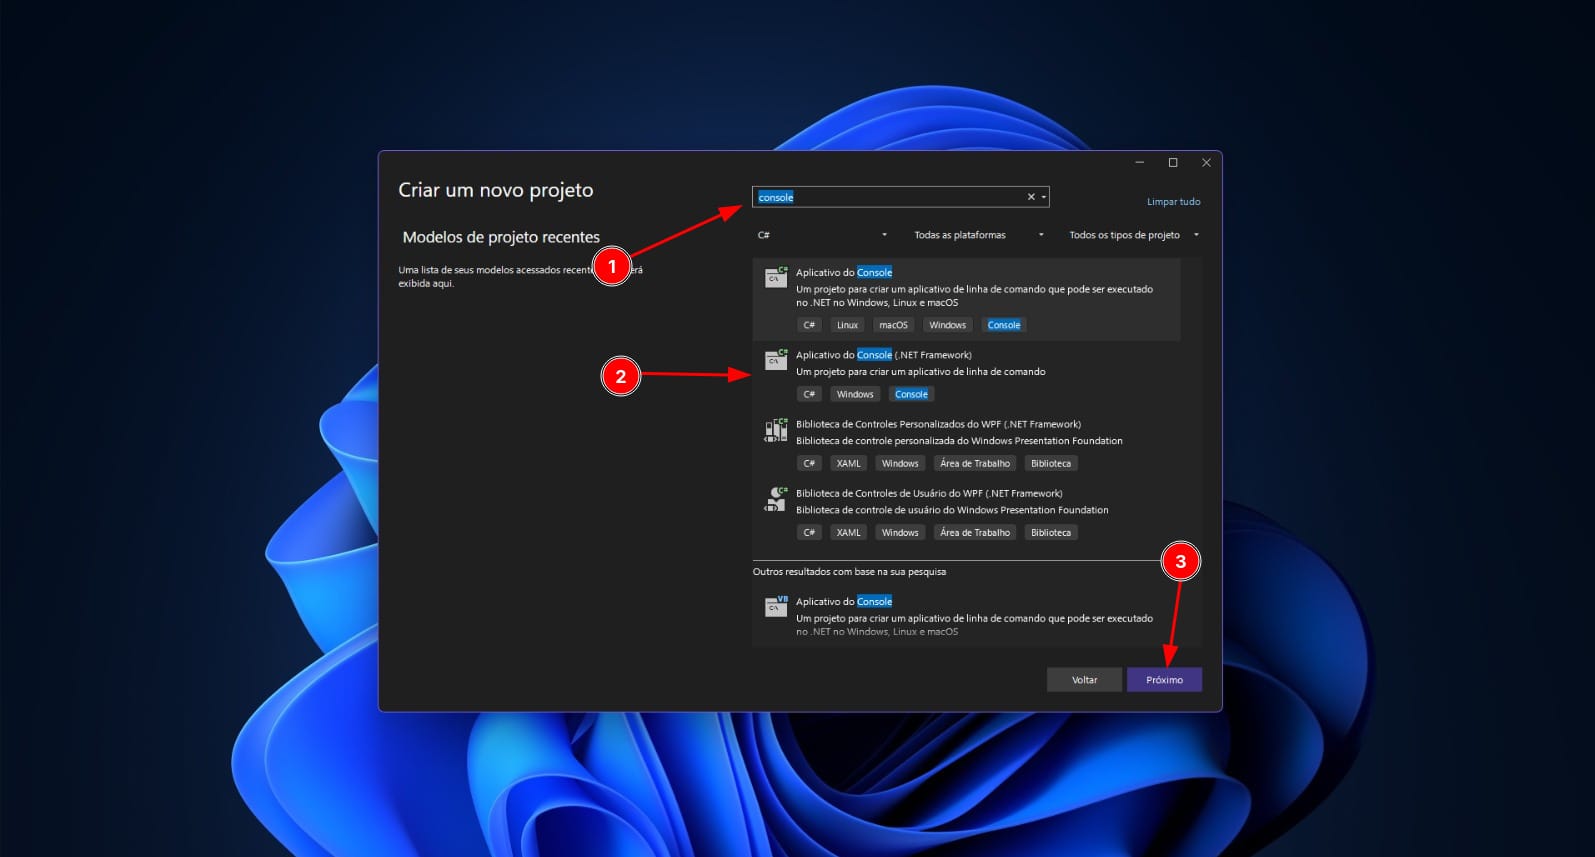Minimize the Criar um novo projeto window
This screenshot has height=857, width=1595.
[1140, 163]
